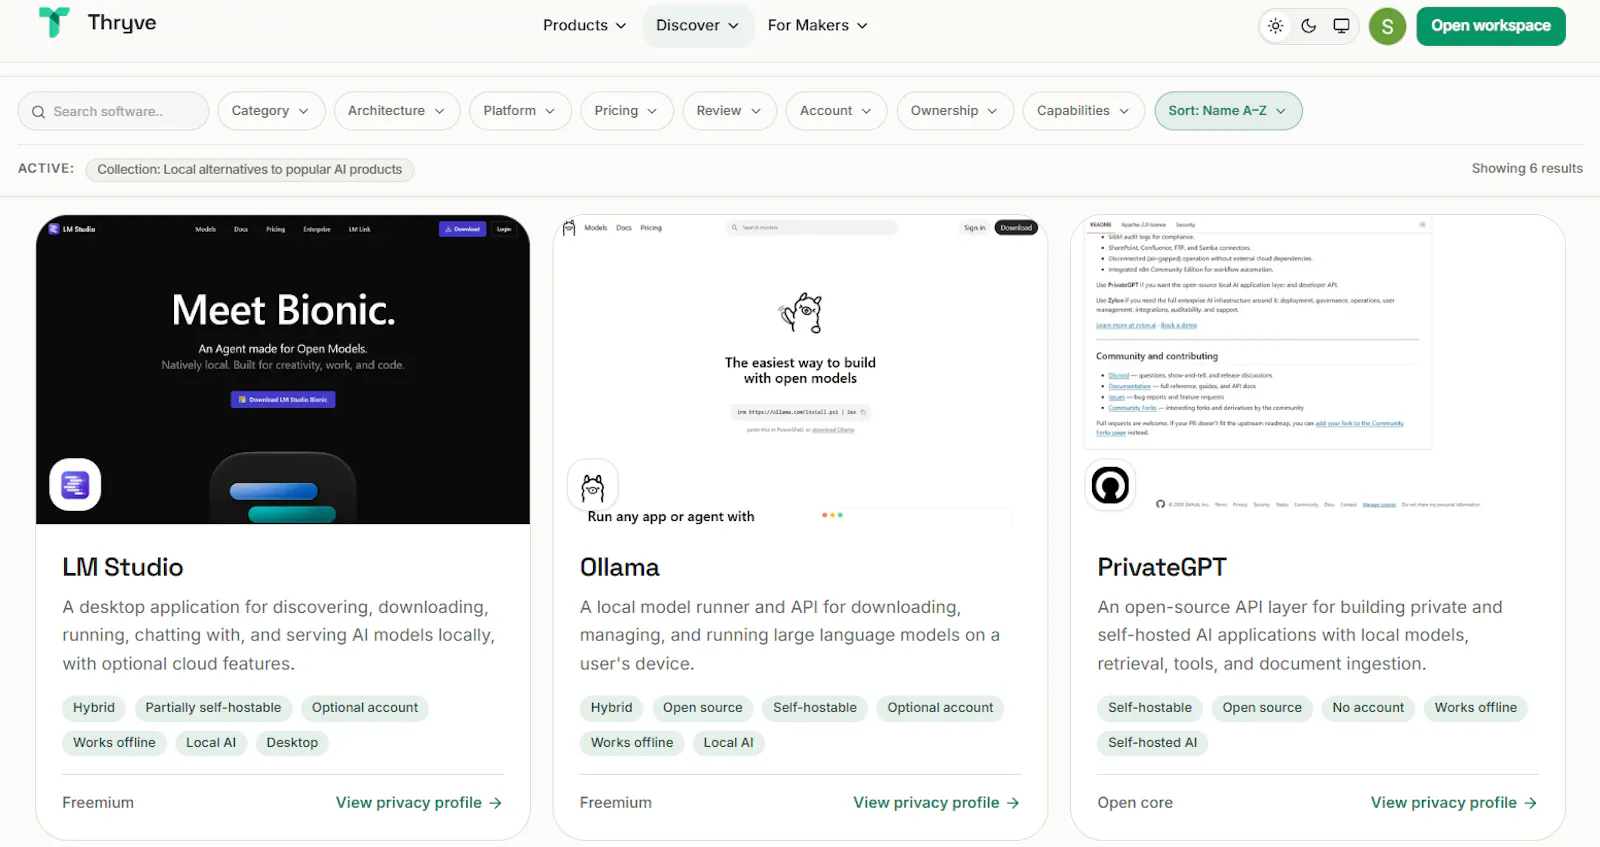
Task: Click Freemium label on Ollama card
Action: point(616,802)
